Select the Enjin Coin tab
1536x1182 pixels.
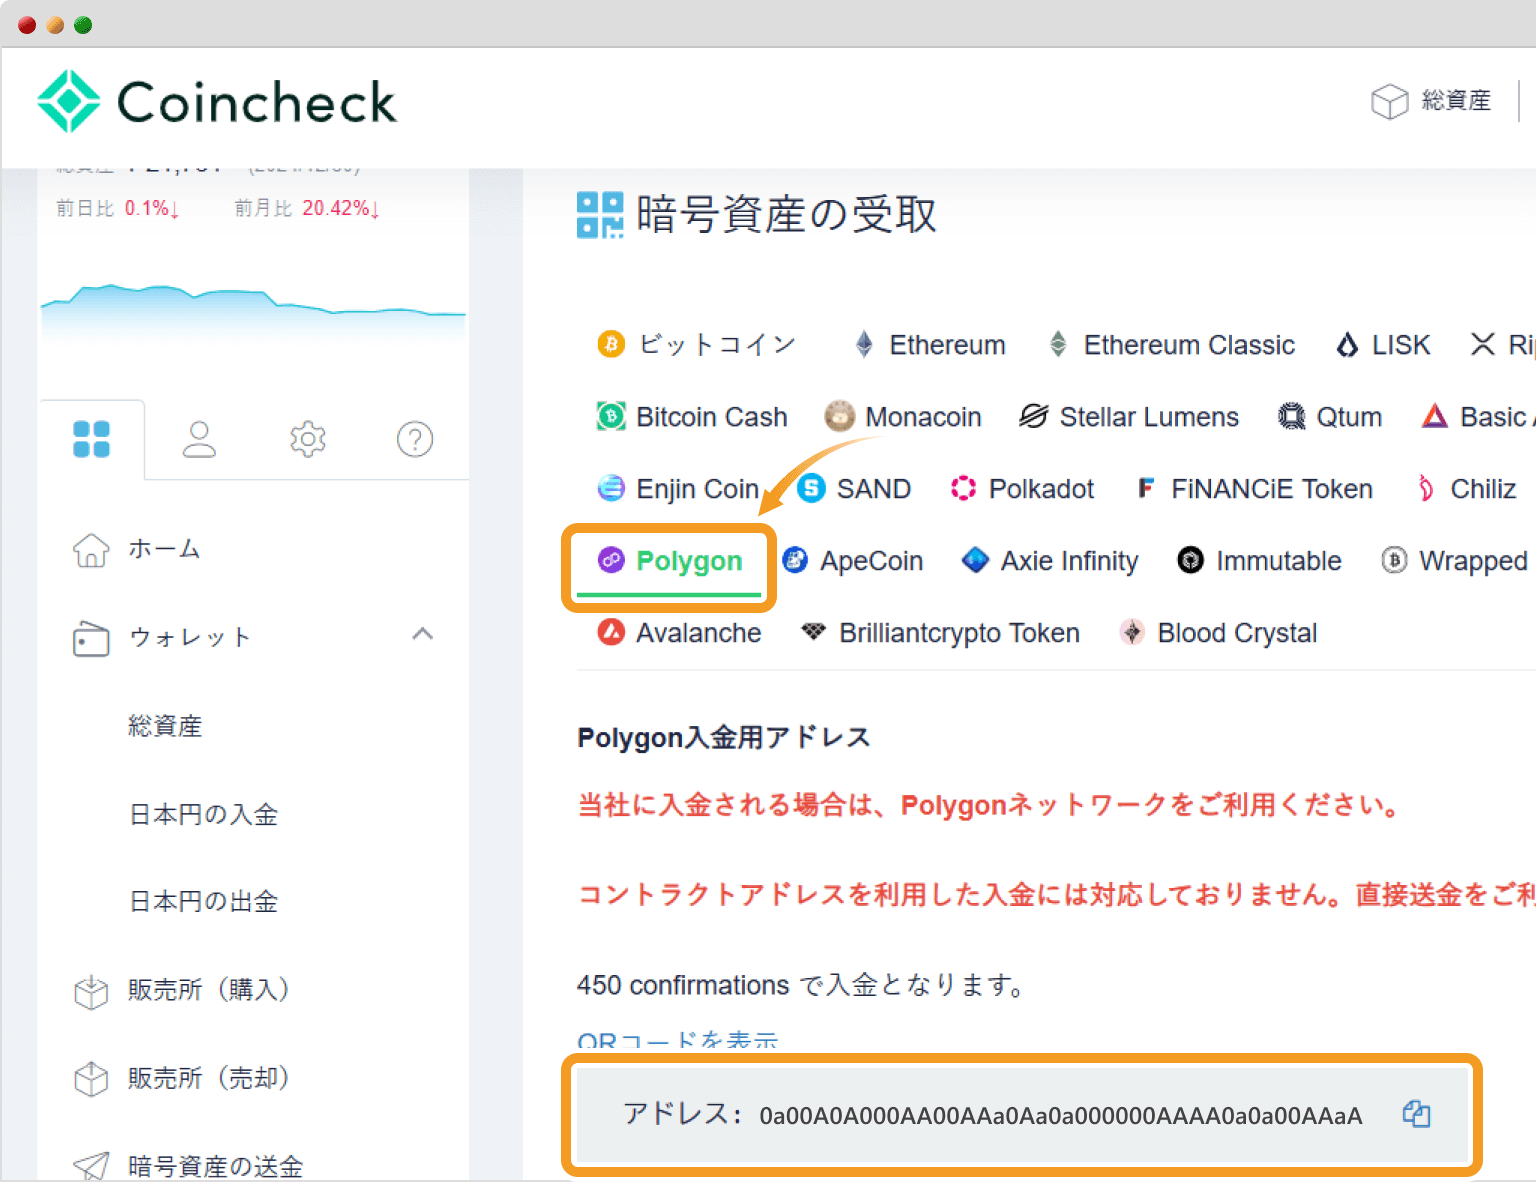tap(678, 489)
